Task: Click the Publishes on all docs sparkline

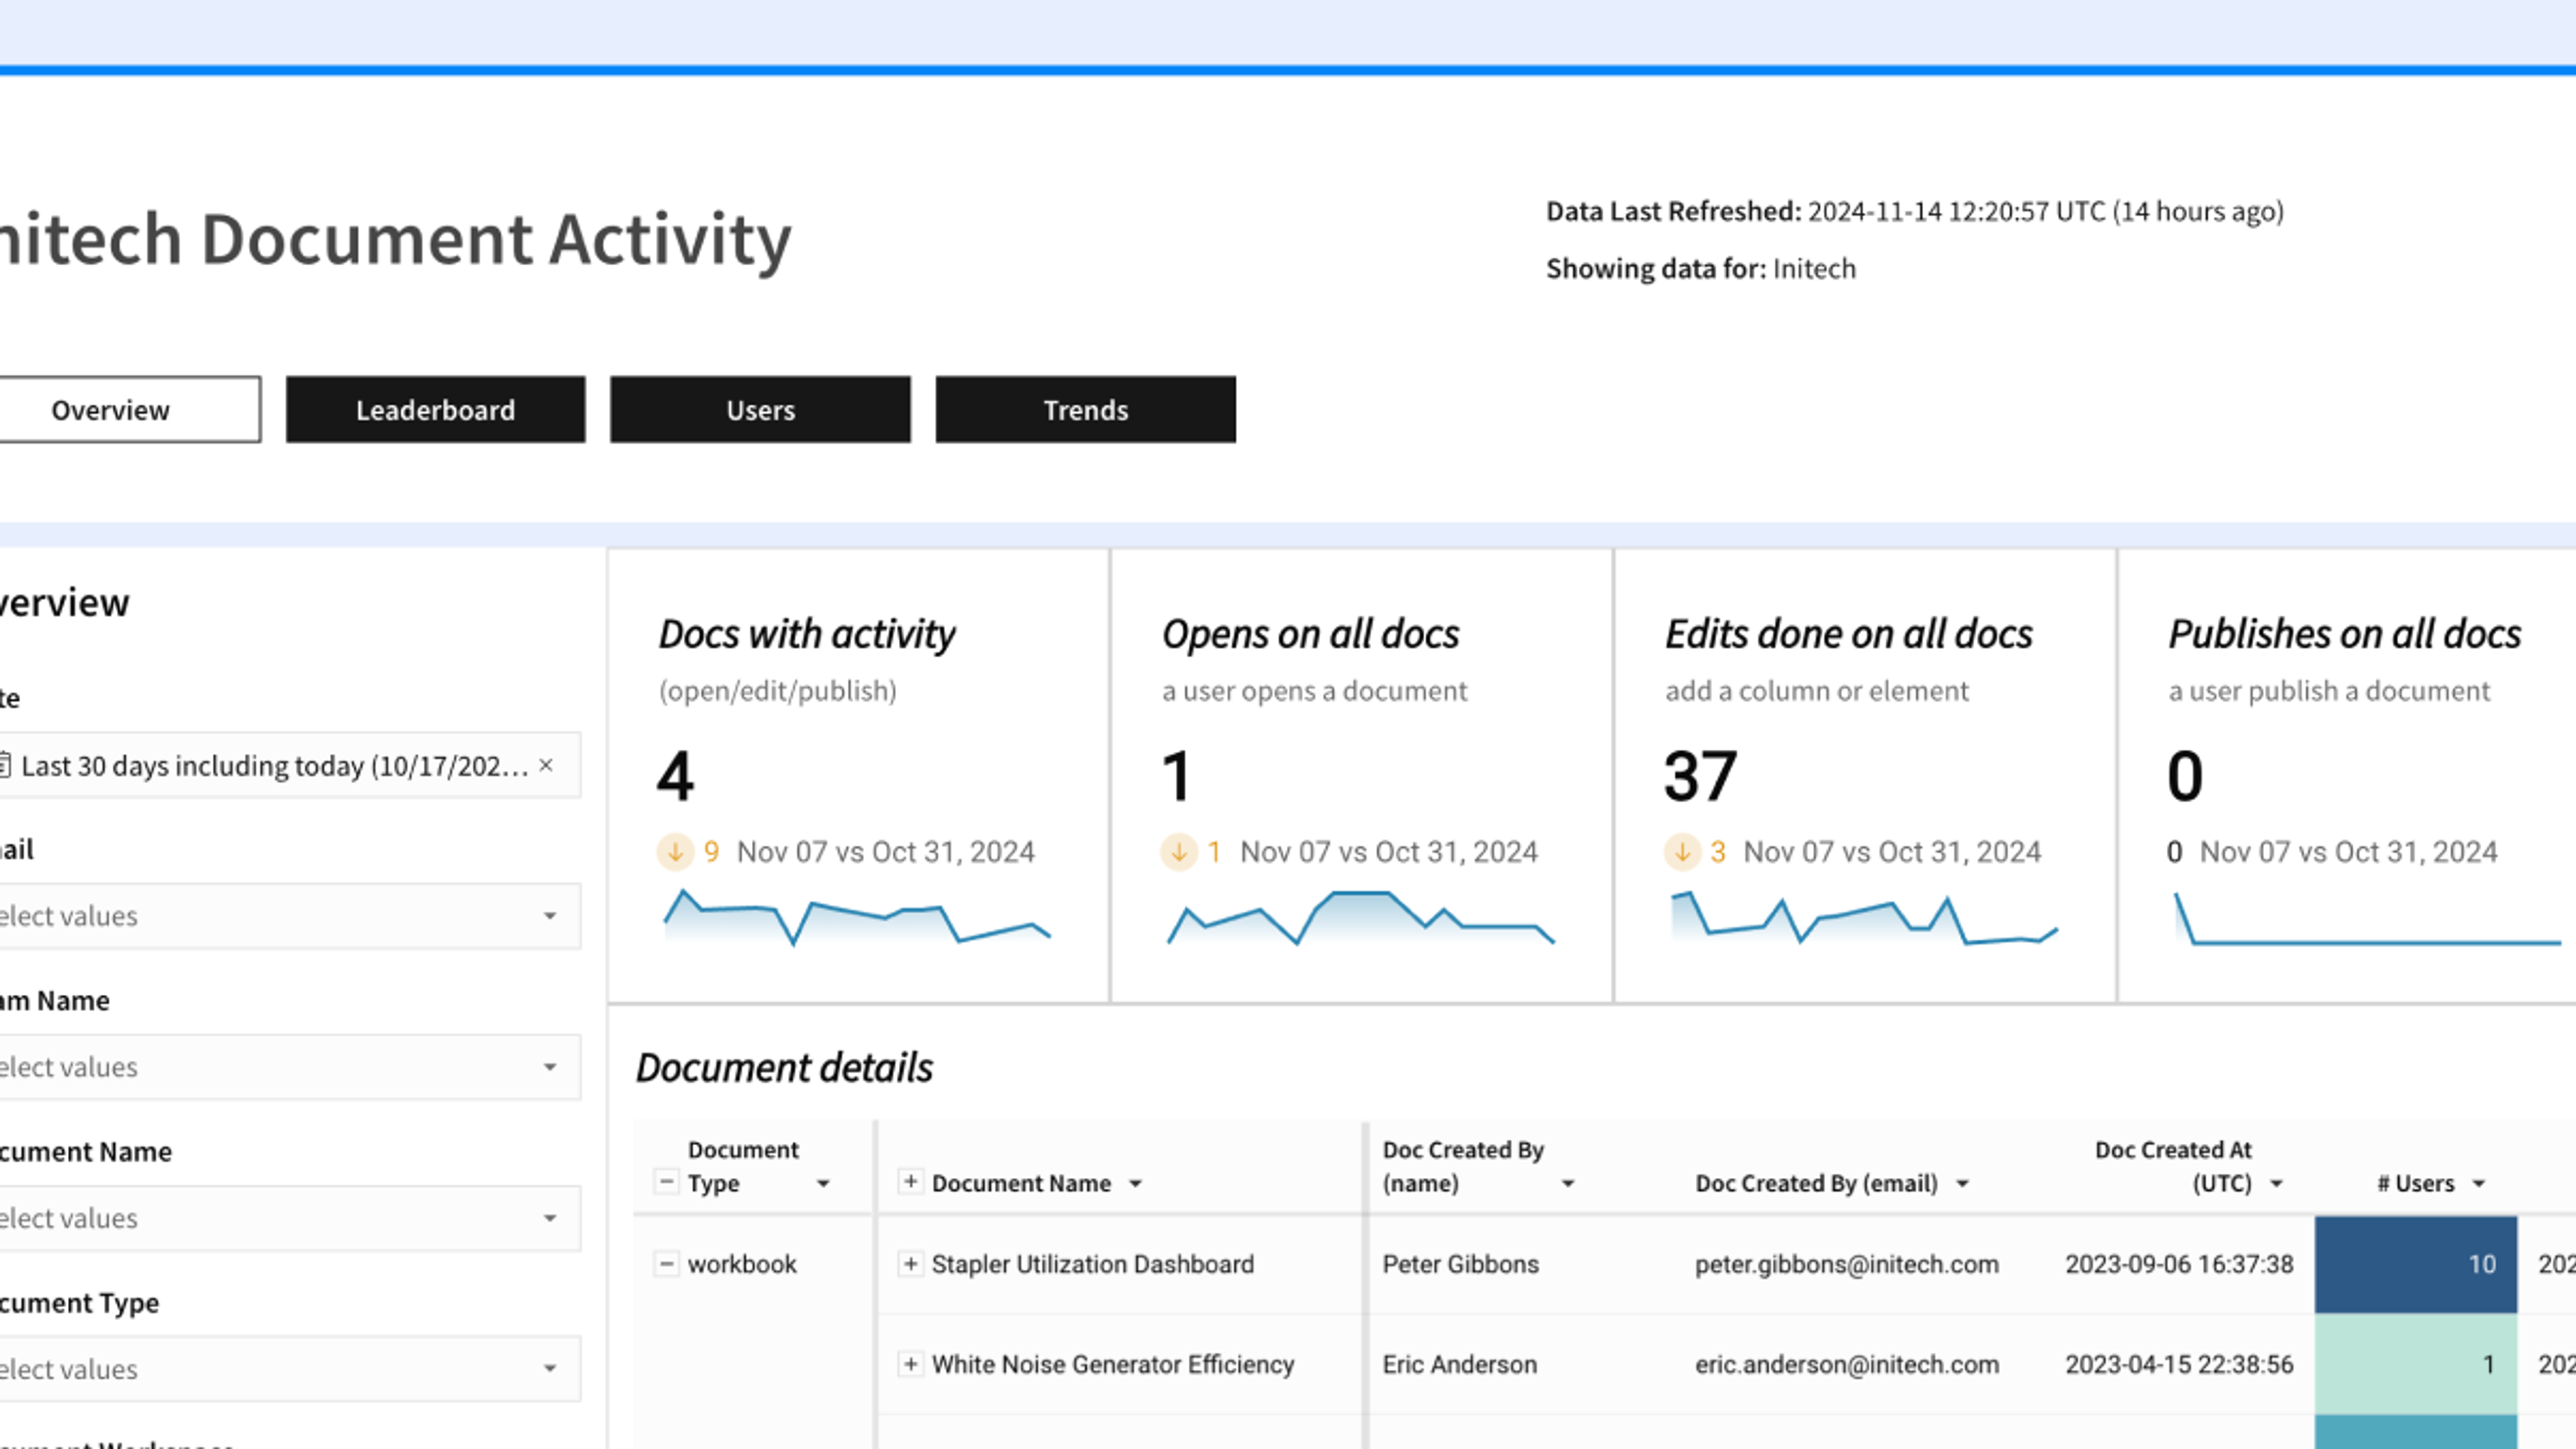Action: coord(2368,918)
